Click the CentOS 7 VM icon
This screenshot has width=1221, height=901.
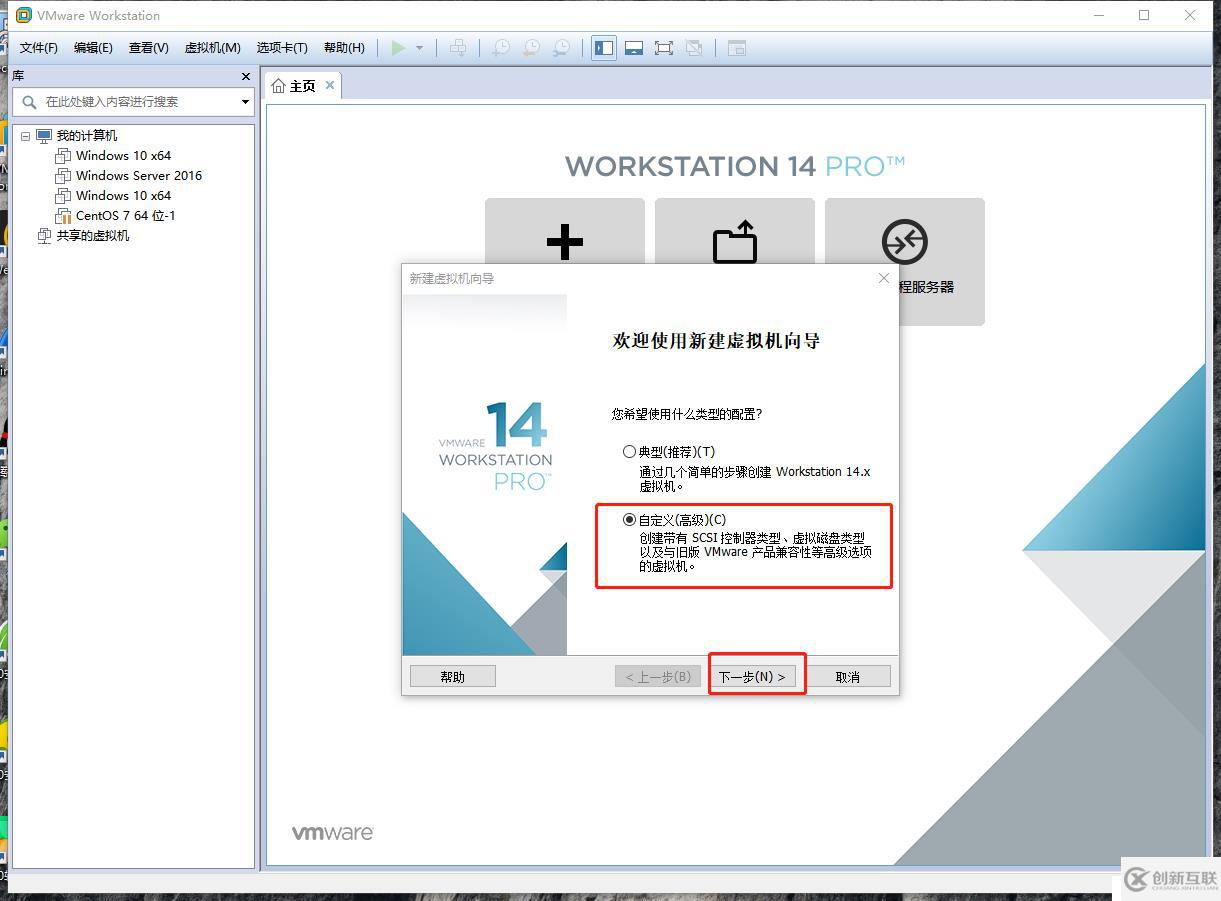[63, 216]
